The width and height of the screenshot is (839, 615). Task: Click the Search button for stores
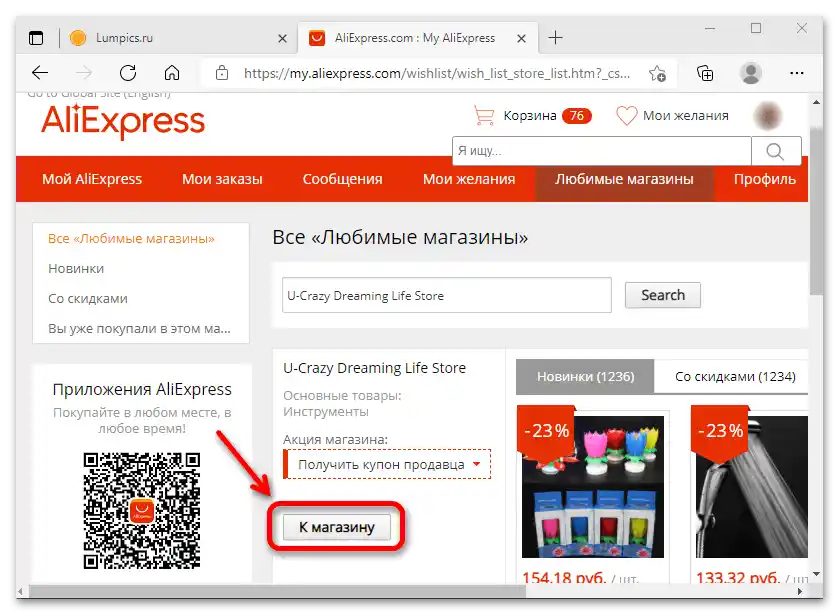(x=663, y=295)
